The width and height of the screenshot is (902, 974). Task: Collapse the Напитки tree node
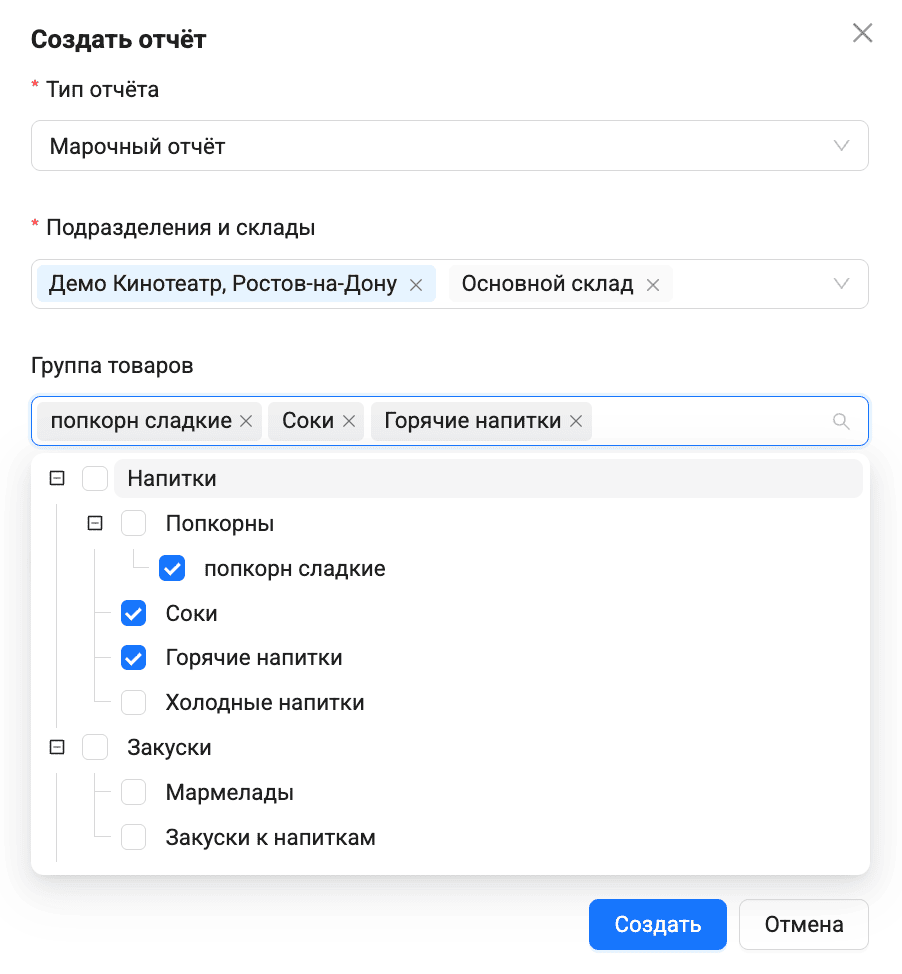pyautogui.click(x=57, y=479)
